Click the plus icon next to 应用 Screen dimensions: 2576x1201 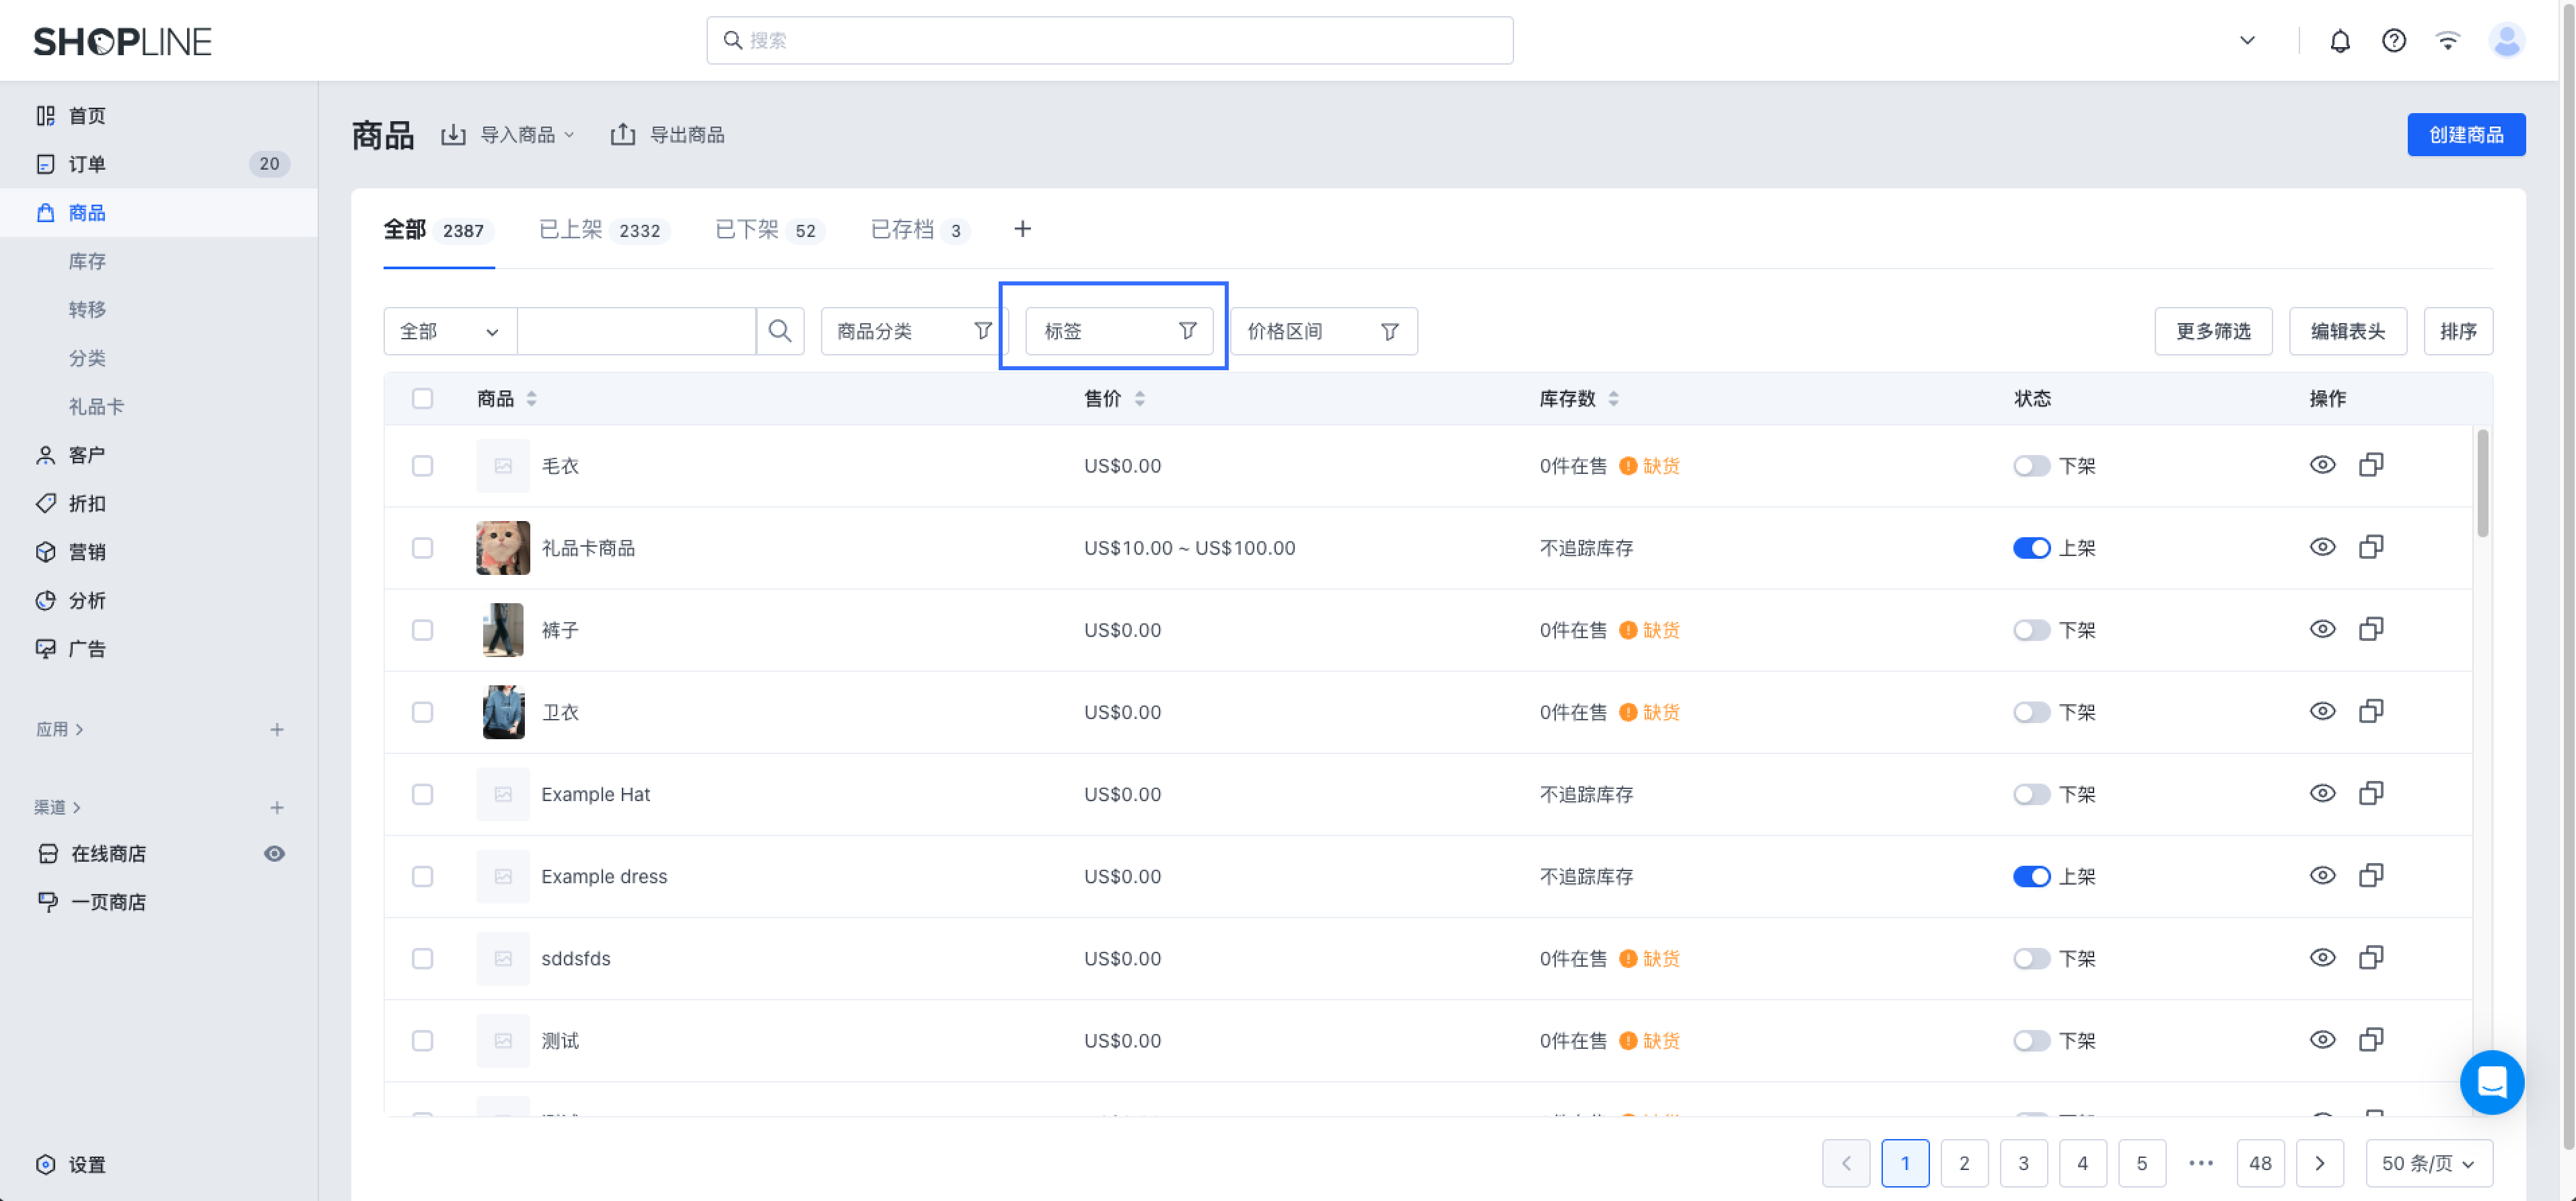(277, 730)
